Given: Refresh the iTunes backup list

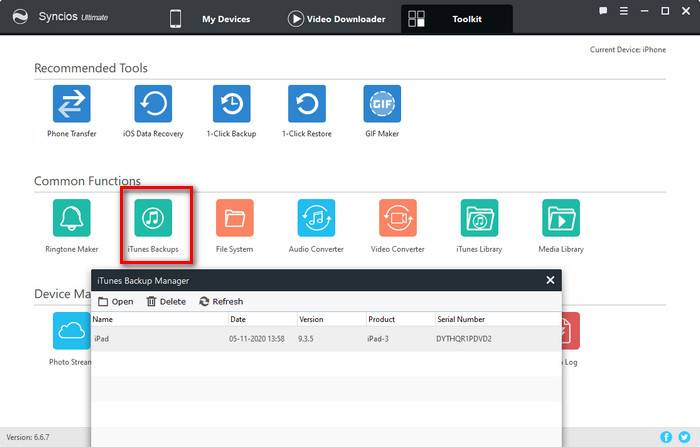Looking at the screenshot, I should point(221,301).
